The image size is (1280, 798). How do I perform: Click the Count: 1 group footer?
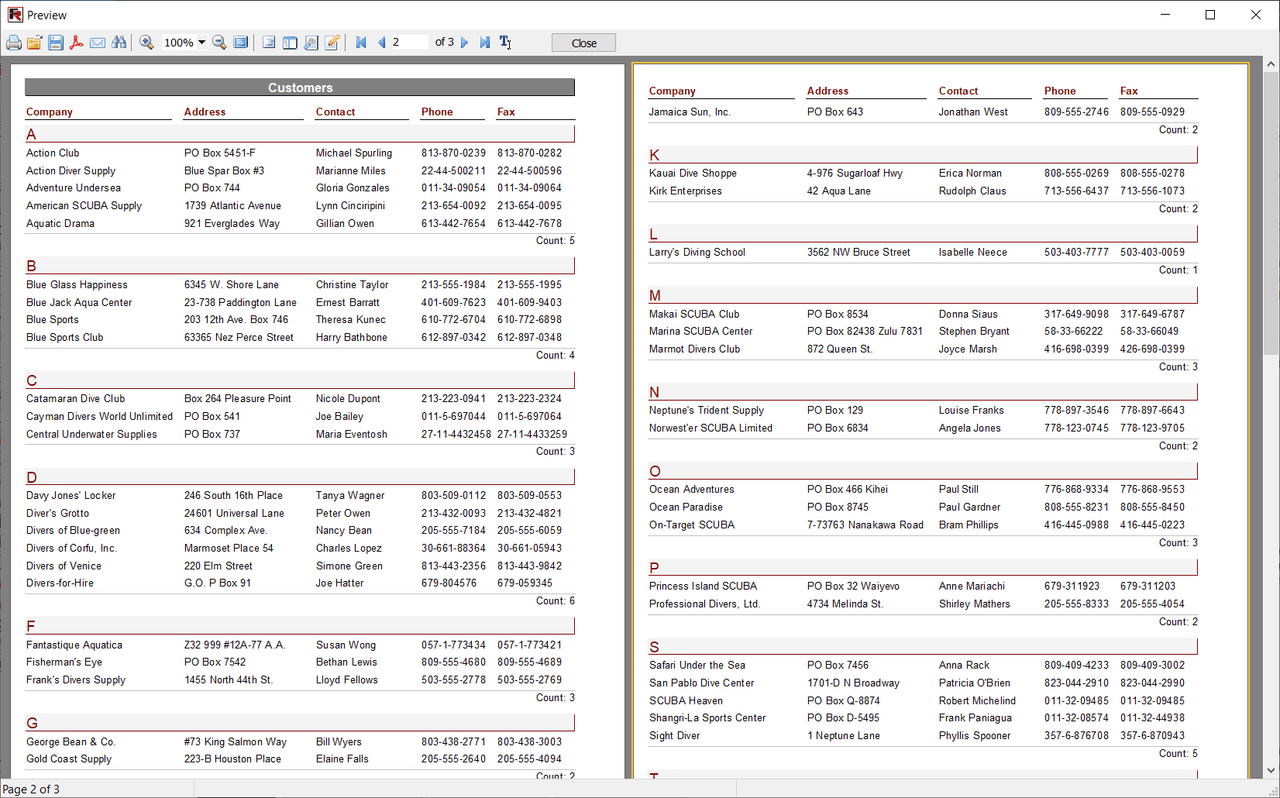(x=1178, y=270)
